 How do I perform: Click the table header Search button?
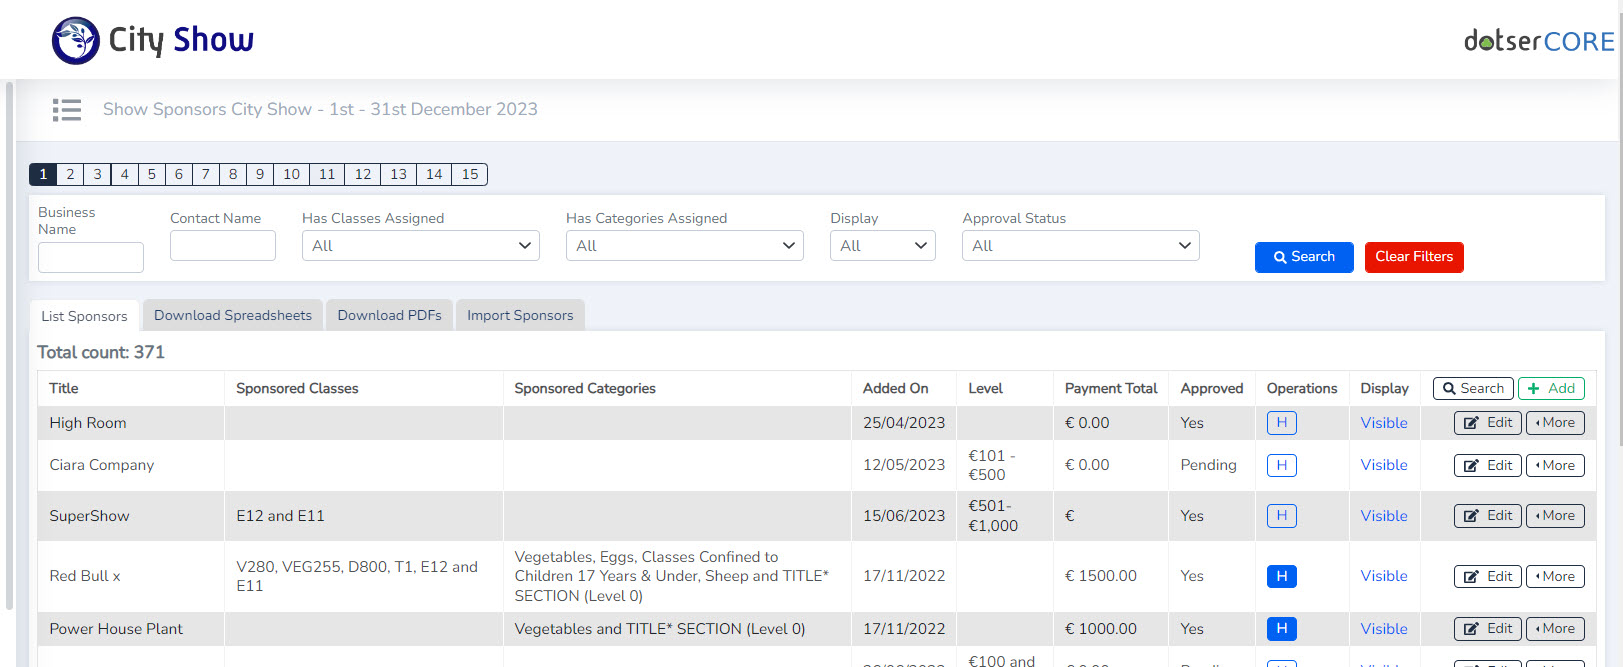[x=1473, y=389]
